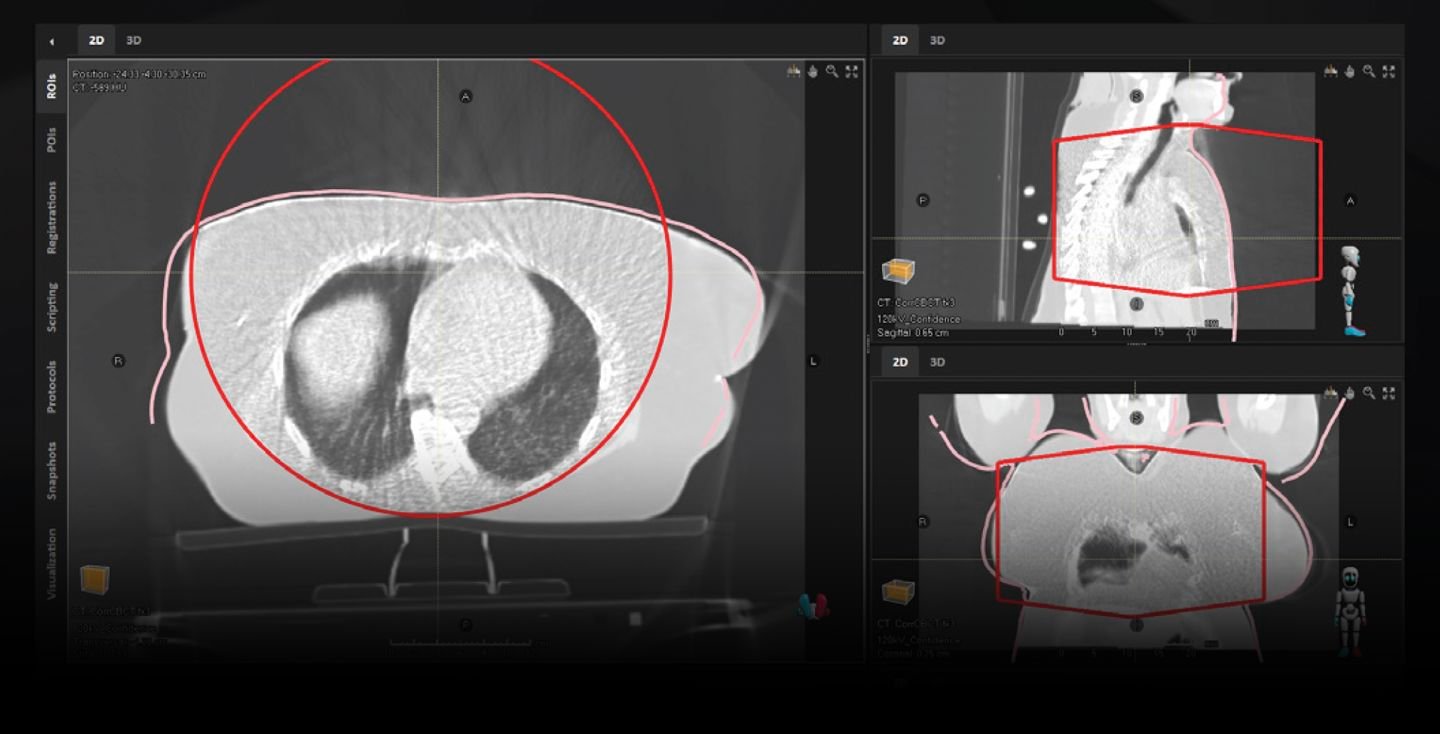
Task: Click the orange image box in axial view
Action: [x=95, y=579]
